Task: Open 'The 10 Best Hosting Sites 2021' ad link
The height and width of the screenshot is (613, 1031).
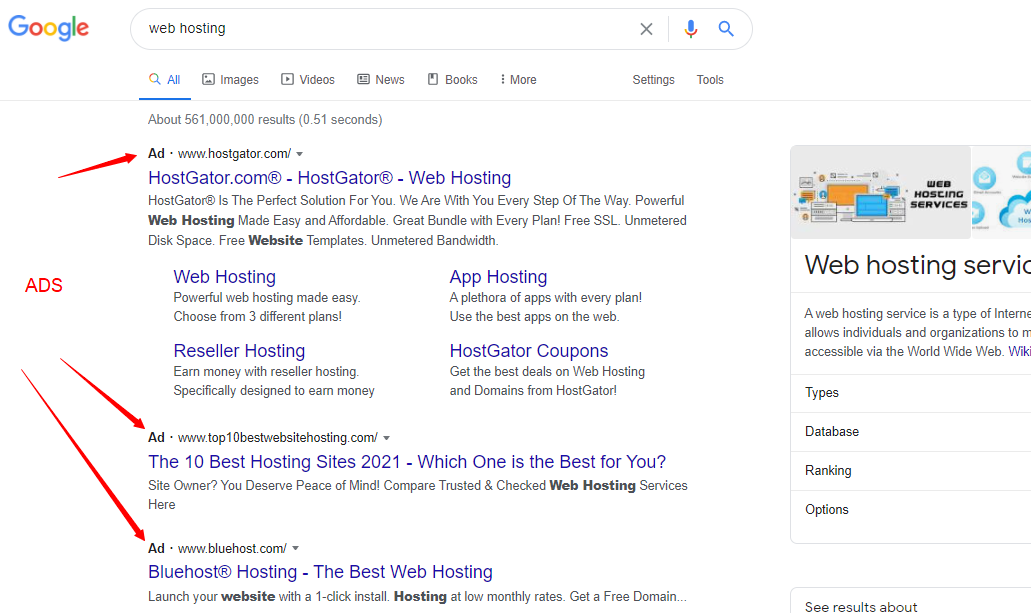Action: (x=407, y=462)
